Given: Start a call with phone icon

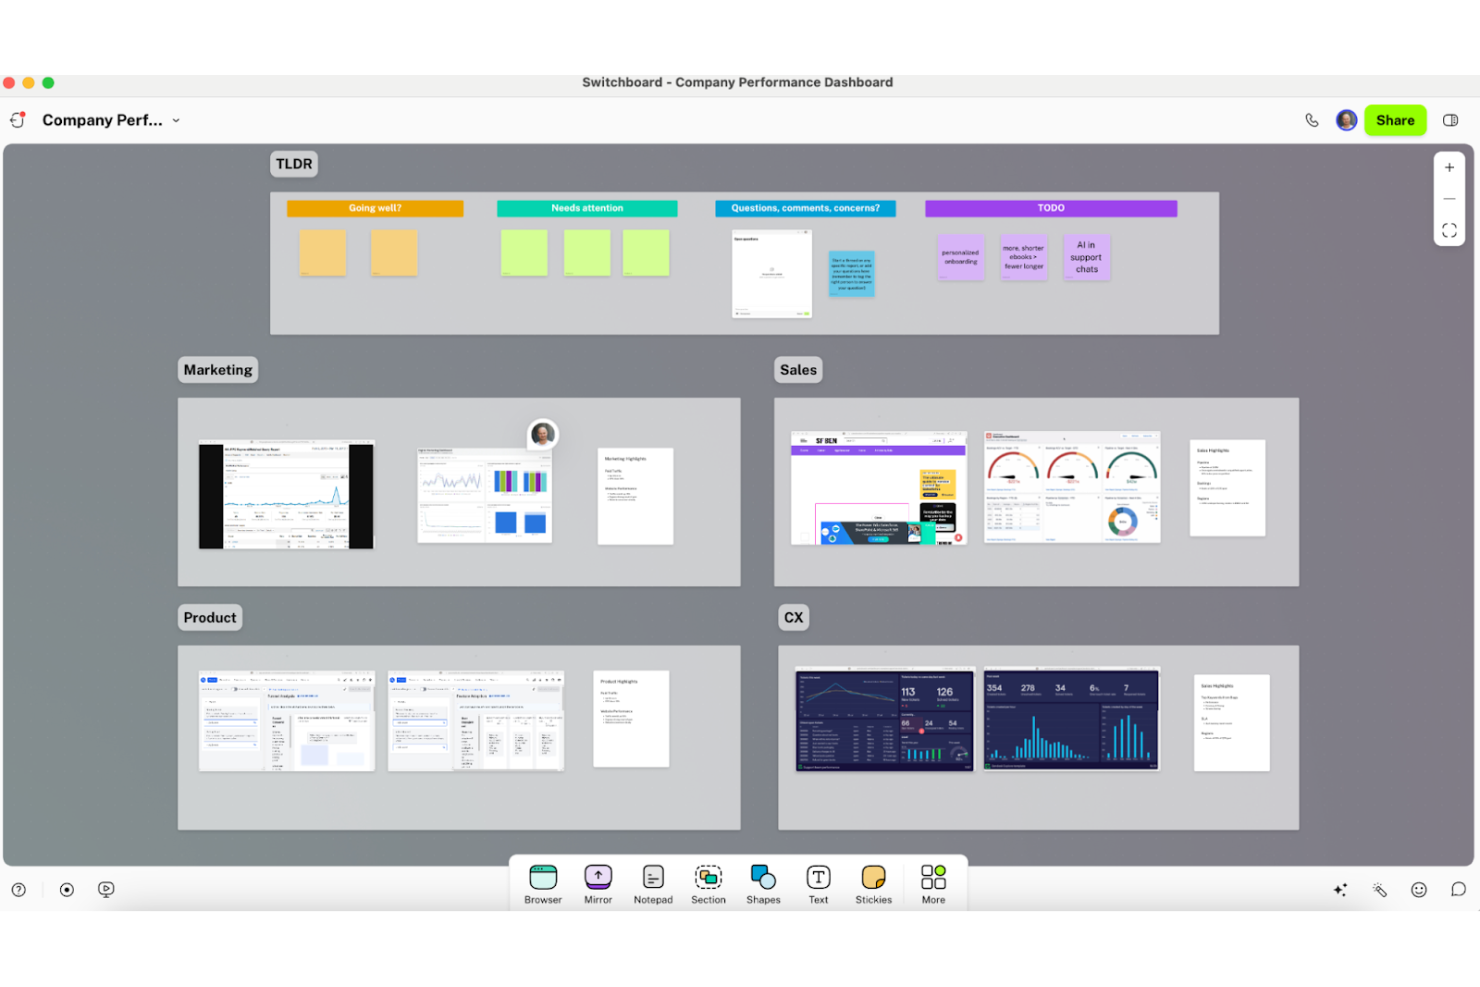Looking at the screenshot, I should coord(1312,120).
